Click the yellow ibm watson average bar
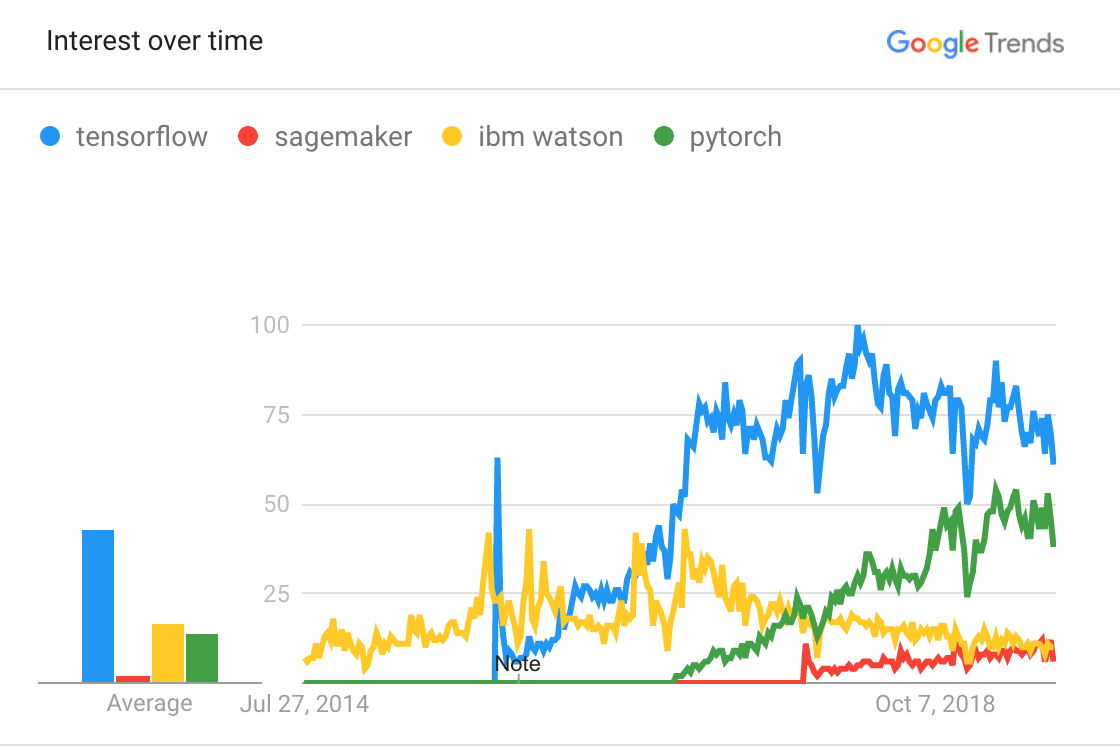The width and height of the screenshot is (1120, 746). 168,653
